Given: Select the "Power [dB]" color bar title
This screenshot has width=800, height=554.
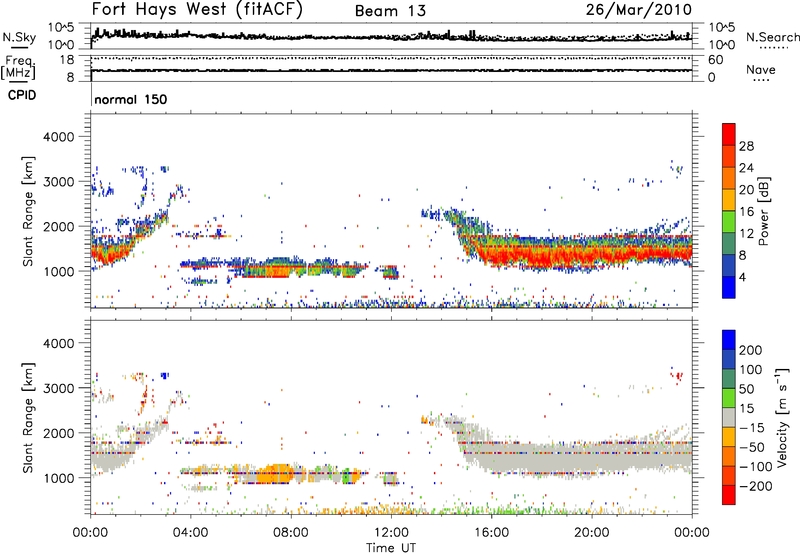Looking at the screenshot, I should coord(763,211).
